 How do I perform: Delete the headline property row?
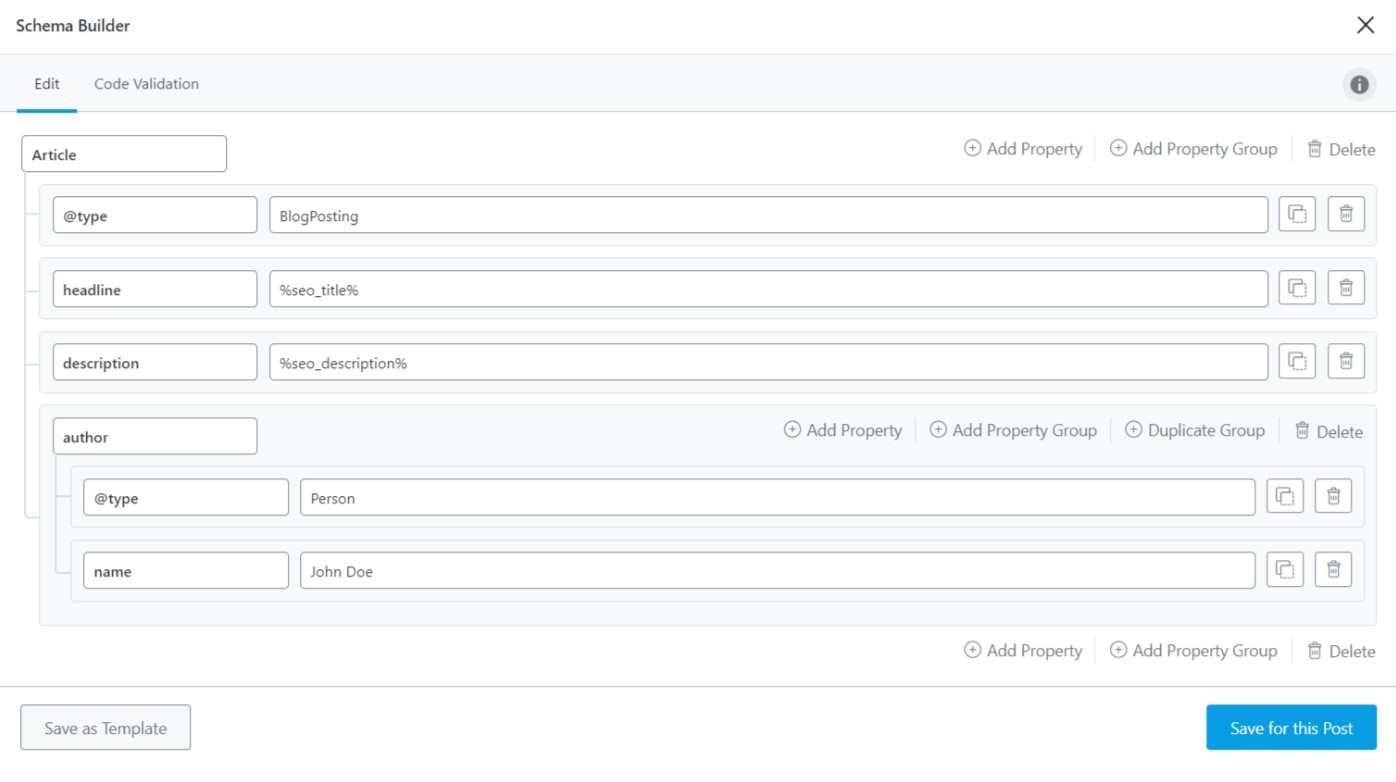[x=1346, y=288]
